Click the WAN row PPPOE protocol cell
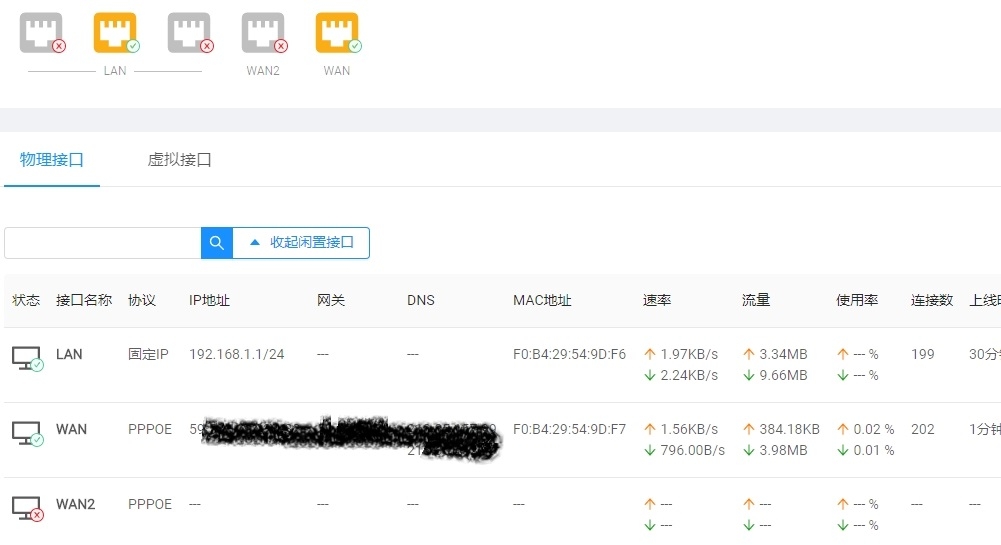1001x545 pixels. pos(150,429)
